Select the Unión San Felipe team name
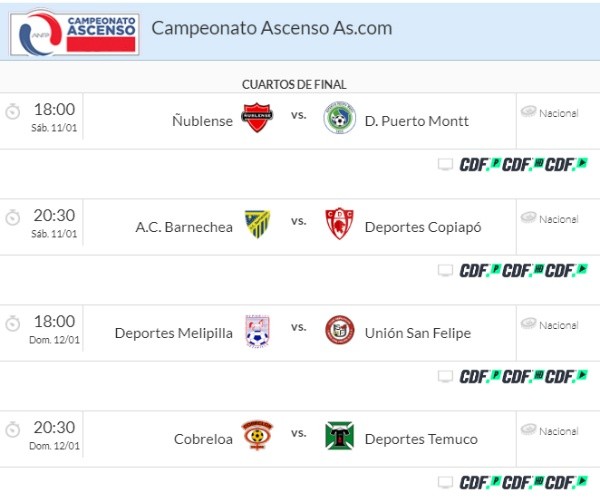Image resolution: width=600 pixels, height=502 pixels. pyautogui.click(x=418, y=333)
